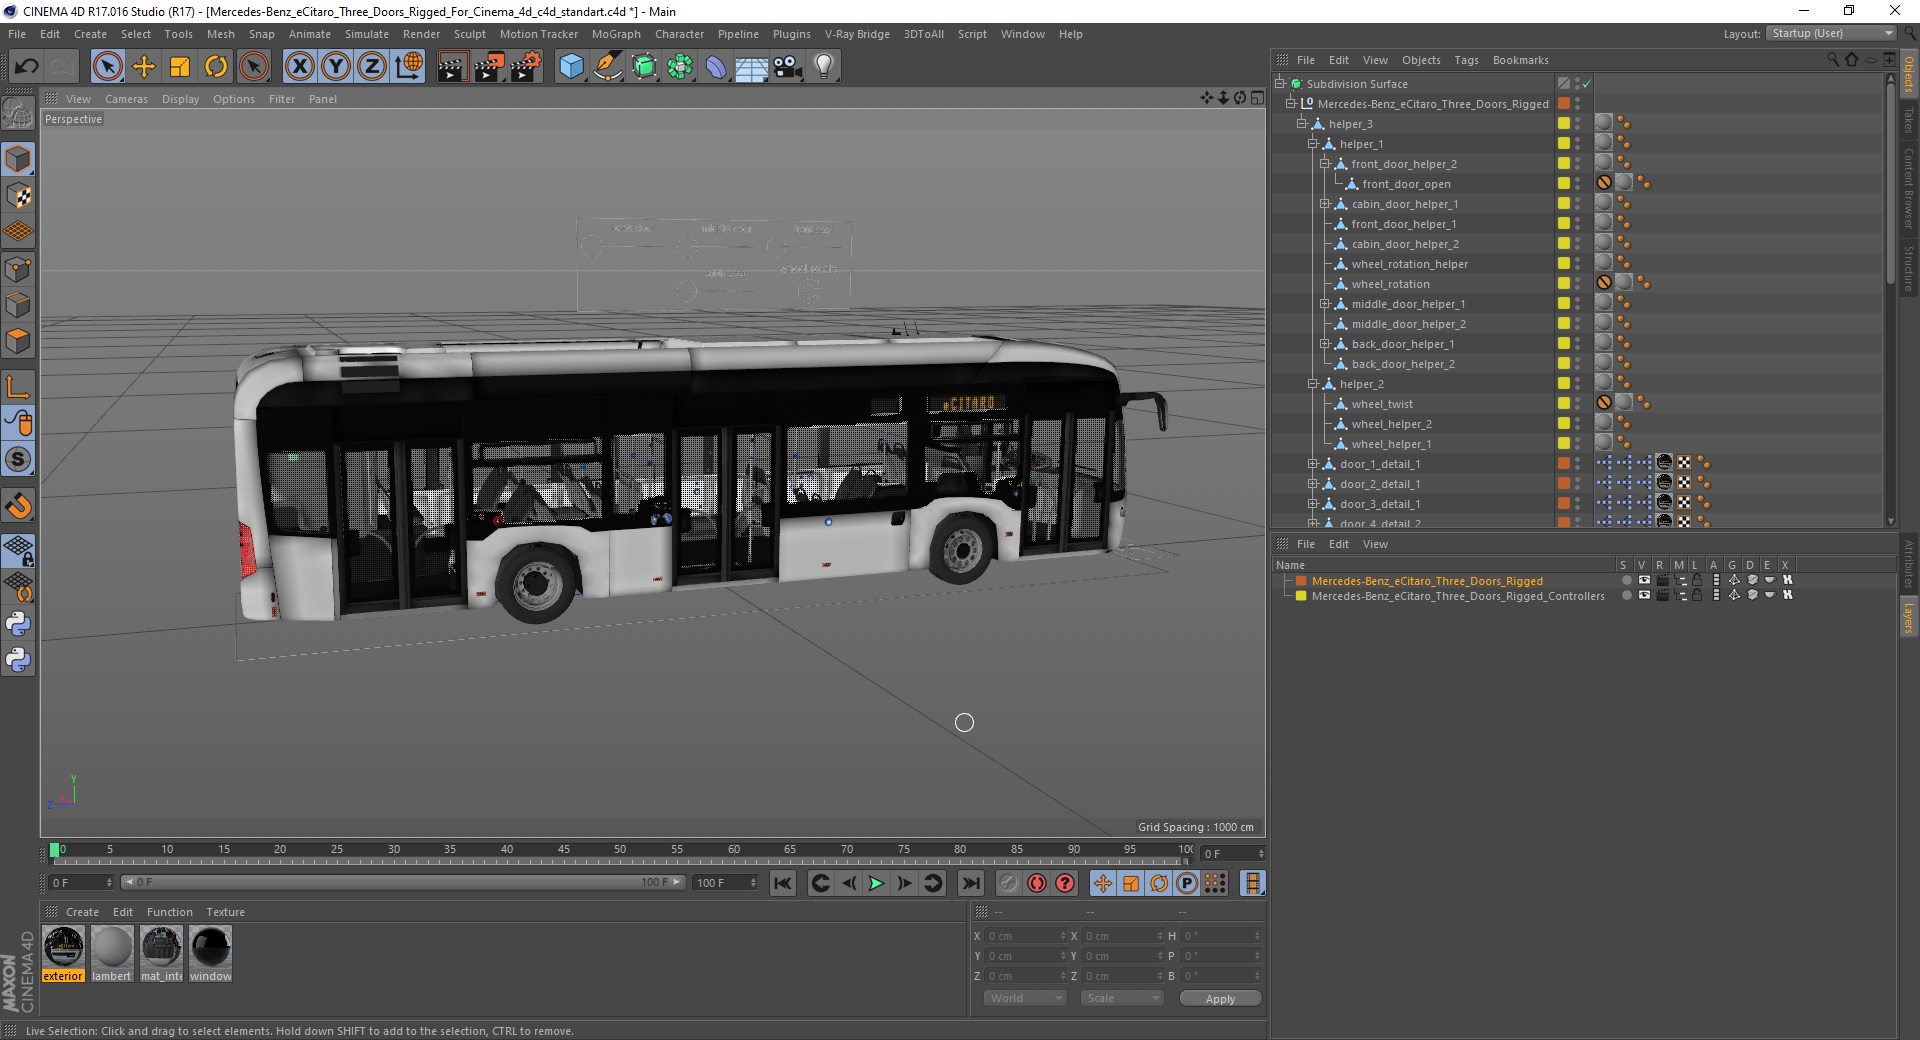Image resolution: width=1920 pixels, height=1040 pixels.
Task: Activate the Rotate tool
Action: point(216,67)
